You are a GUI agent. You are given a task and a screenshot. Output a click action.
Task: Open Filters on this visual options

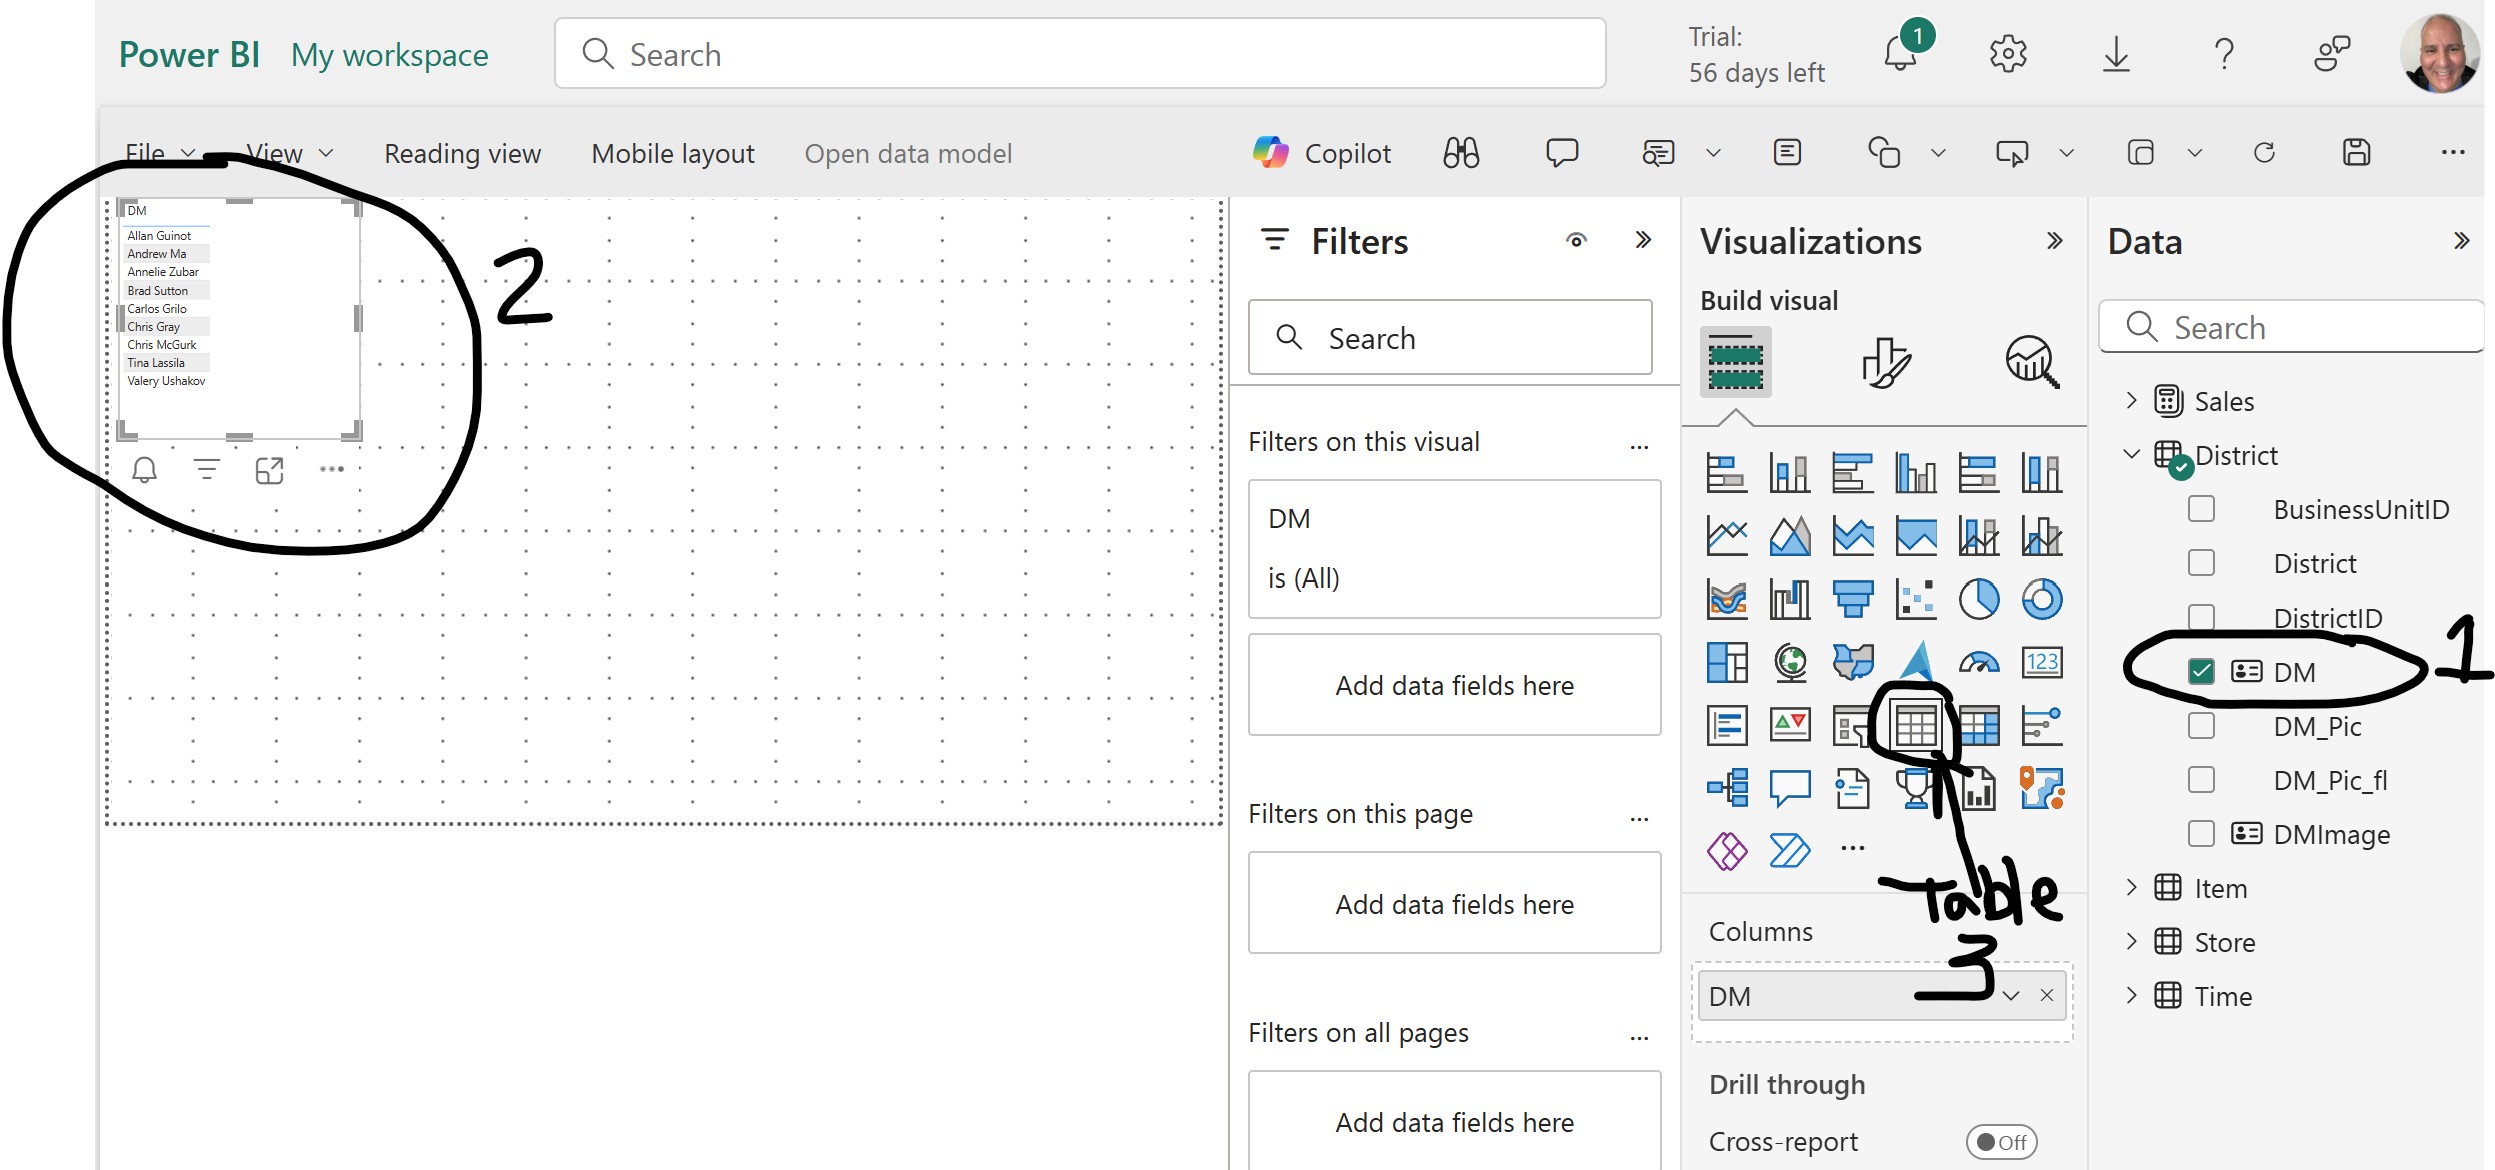(x=1639, y=446)
